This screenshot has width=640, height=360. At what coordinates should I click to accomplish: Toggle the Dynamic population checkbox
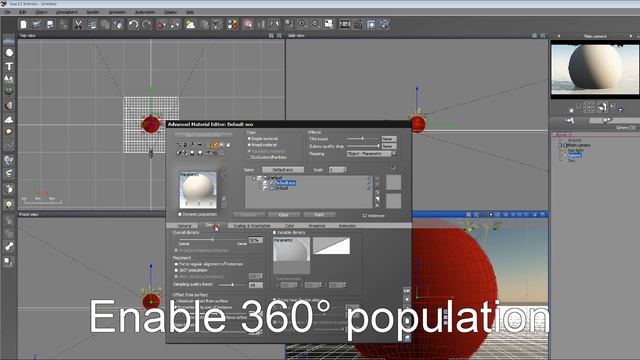[x=180, y=214]
